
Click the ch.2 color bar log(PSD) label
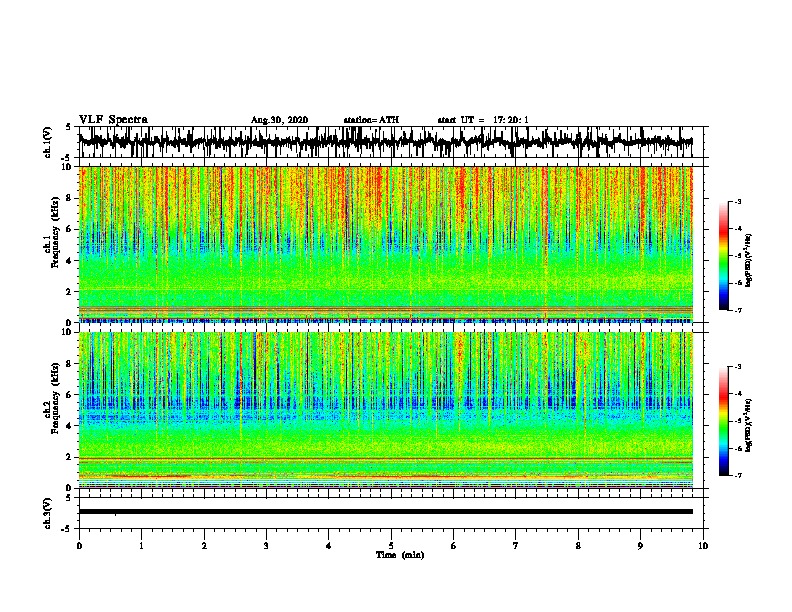coord(748,425)
